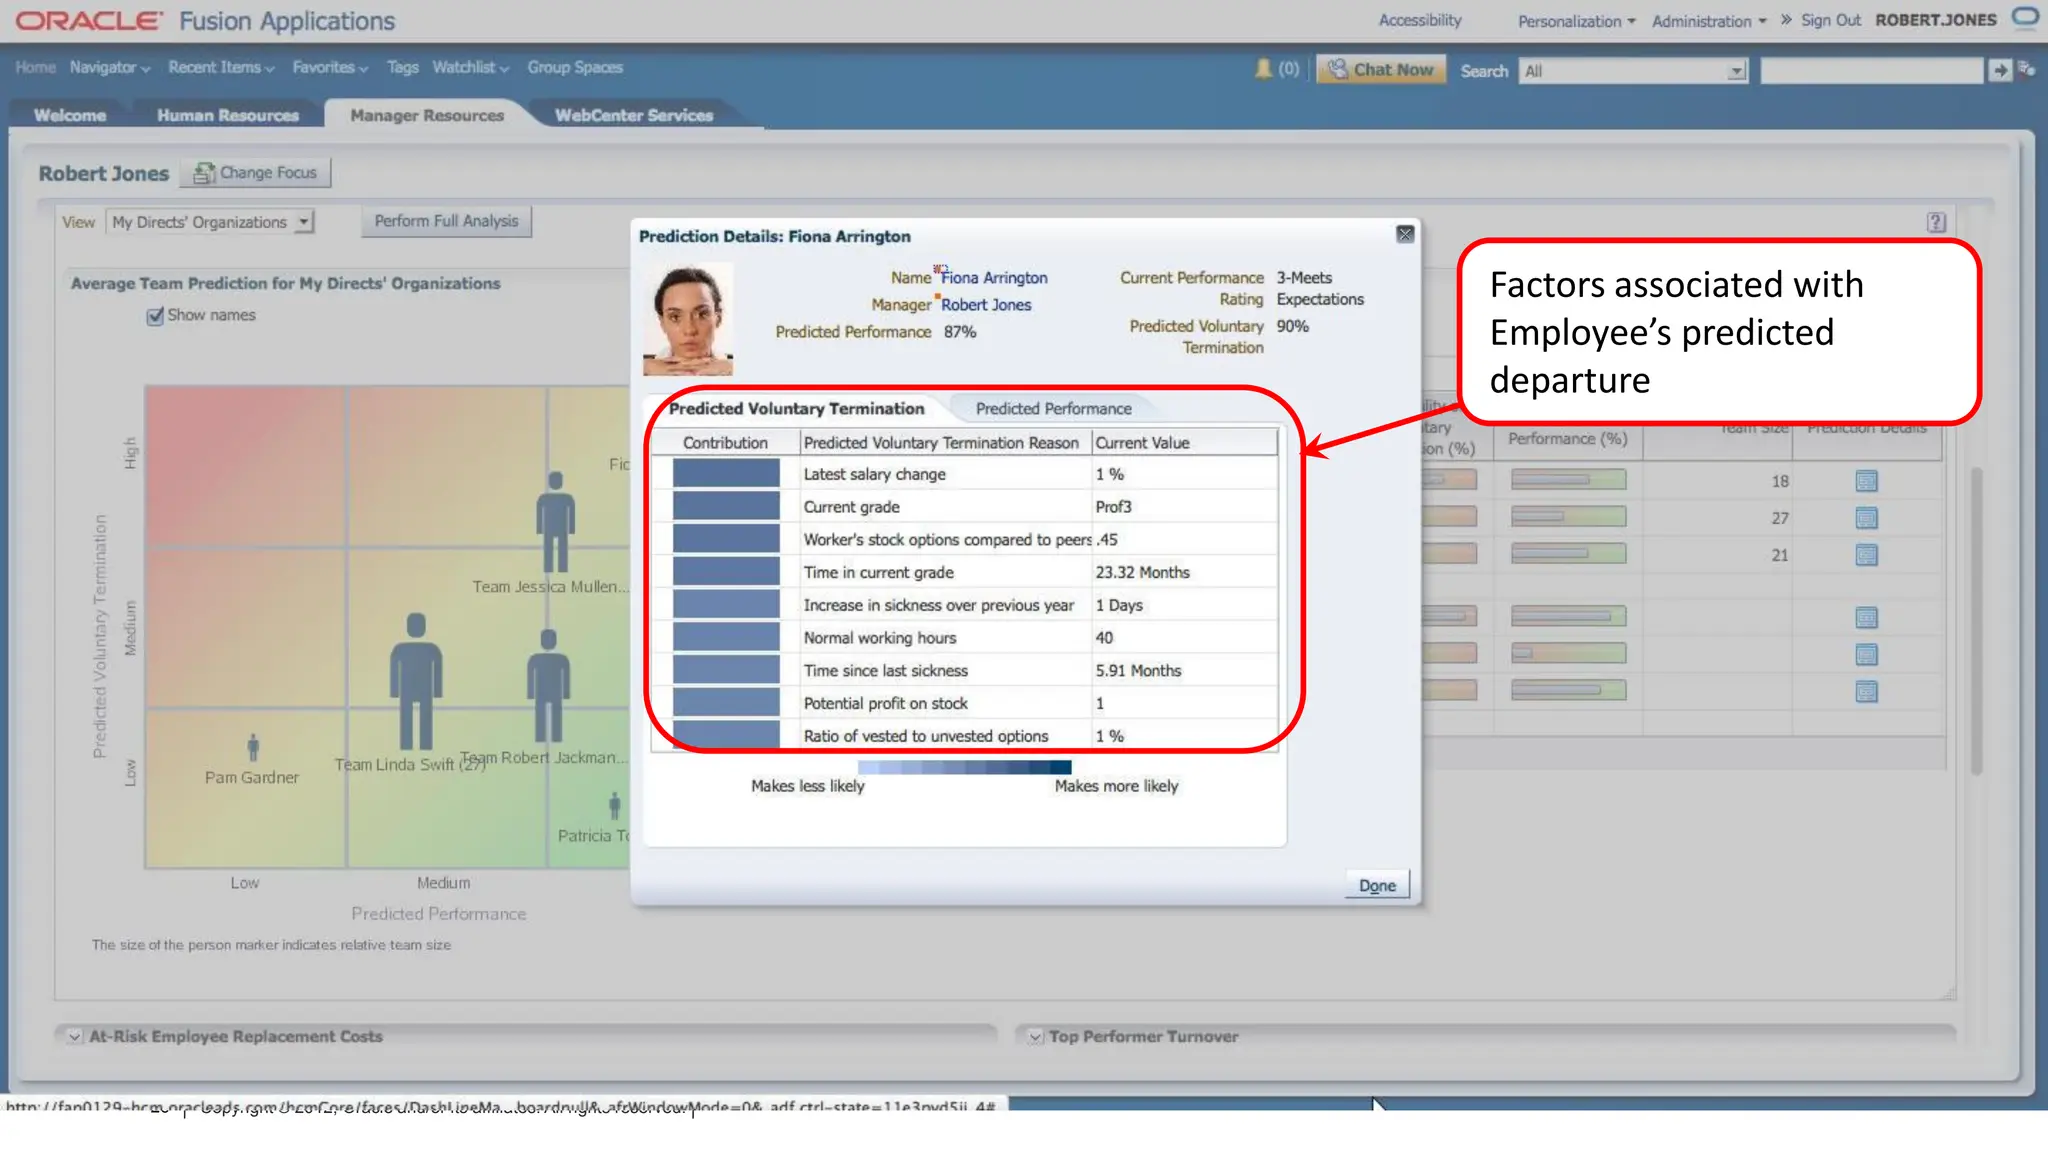Select the Predicted Voluntary Termination tab
The height and width of the screenshot is (1152, 2048).
797,408
